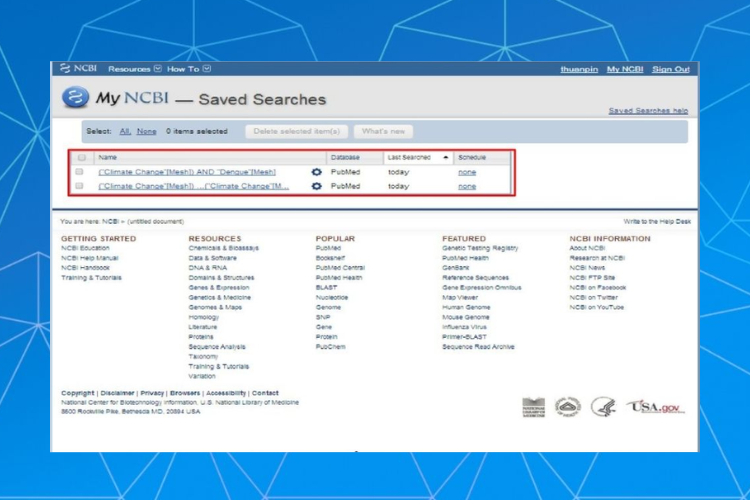Select All saved searches
Screen dimensions: 750x500
[x=125, y=131]
